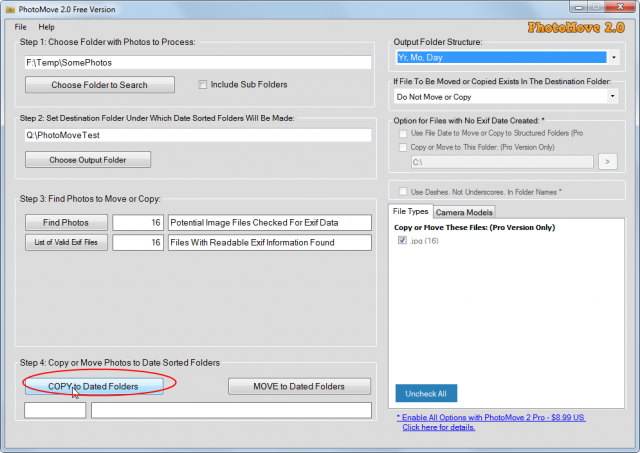Open List of Valid Exif Files
This screenshot has height=453, width=640.
point(66,242)
